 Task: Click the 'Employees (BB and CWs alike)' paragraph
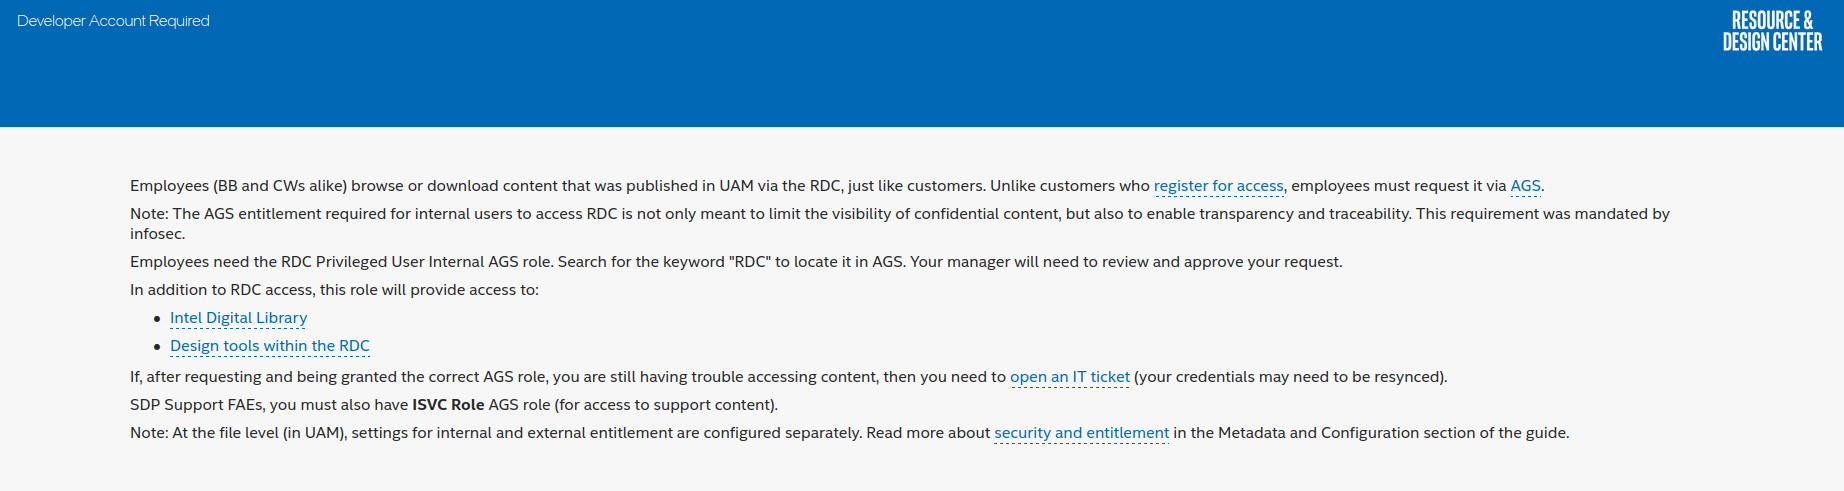[837, 186]
